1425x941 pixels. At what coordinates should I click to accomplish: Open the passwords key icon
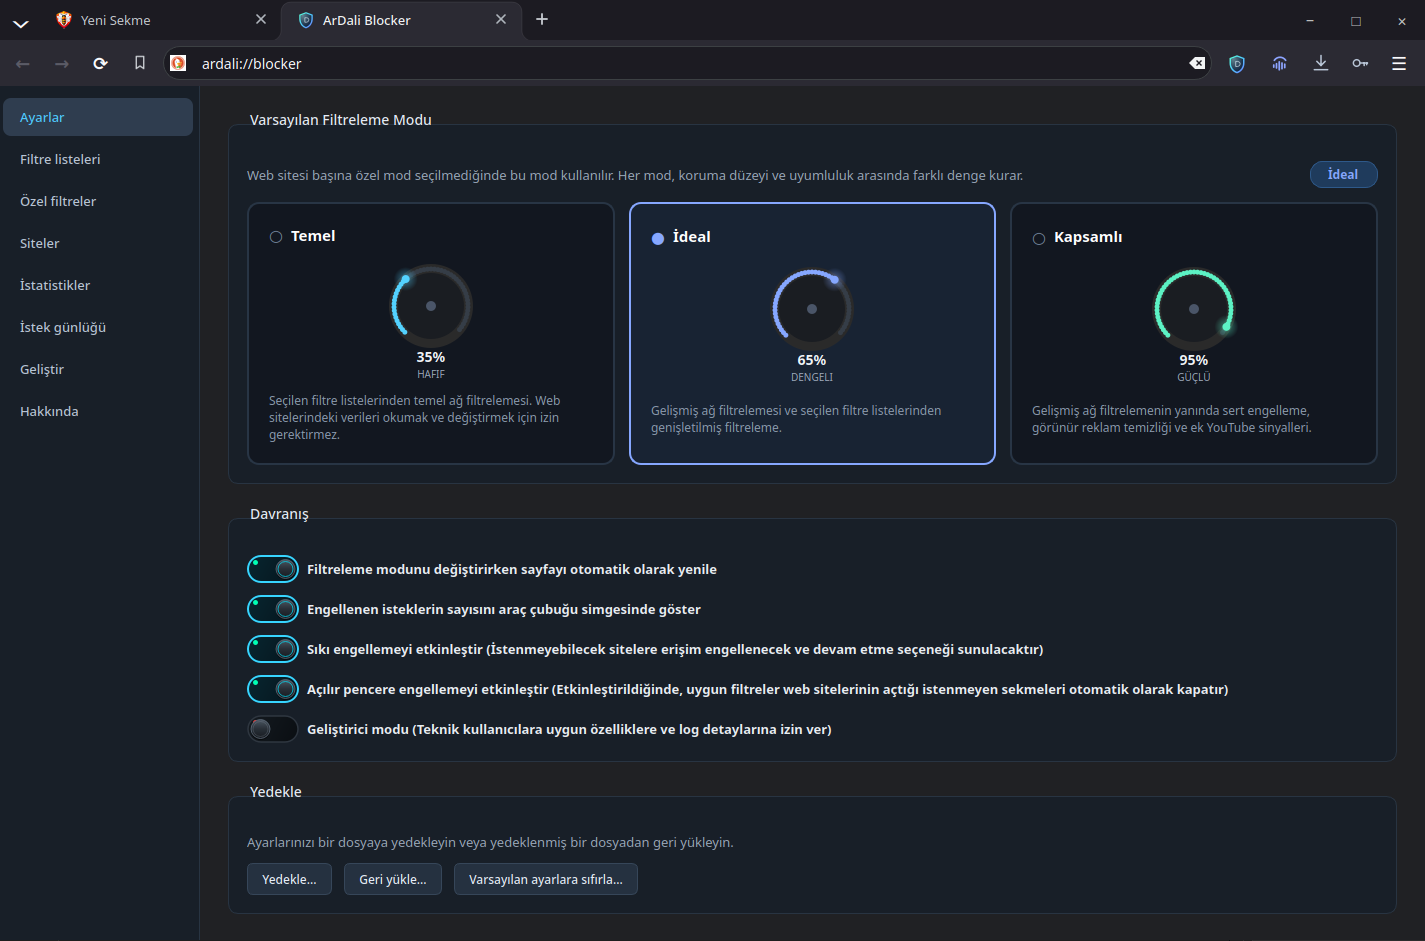coord(1360,63)
